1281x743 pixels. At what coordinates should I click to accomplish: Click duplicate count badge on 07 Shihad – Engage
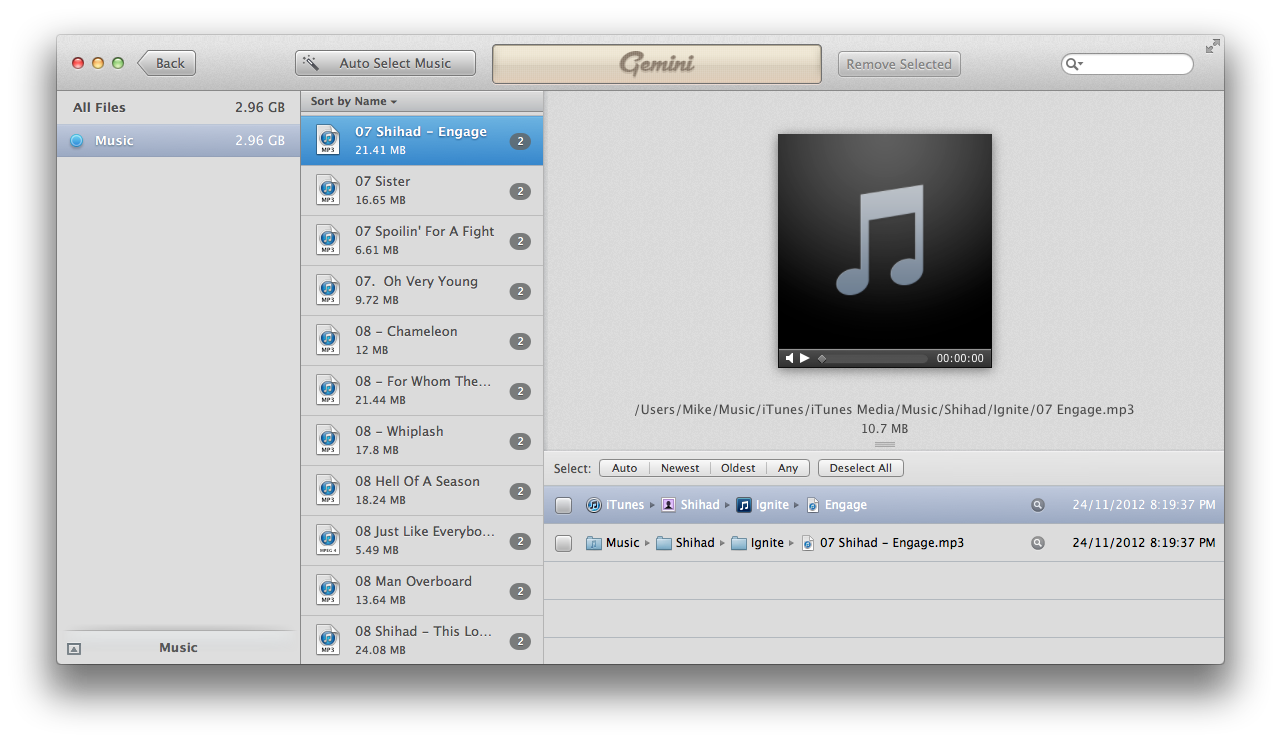point(520,141)
